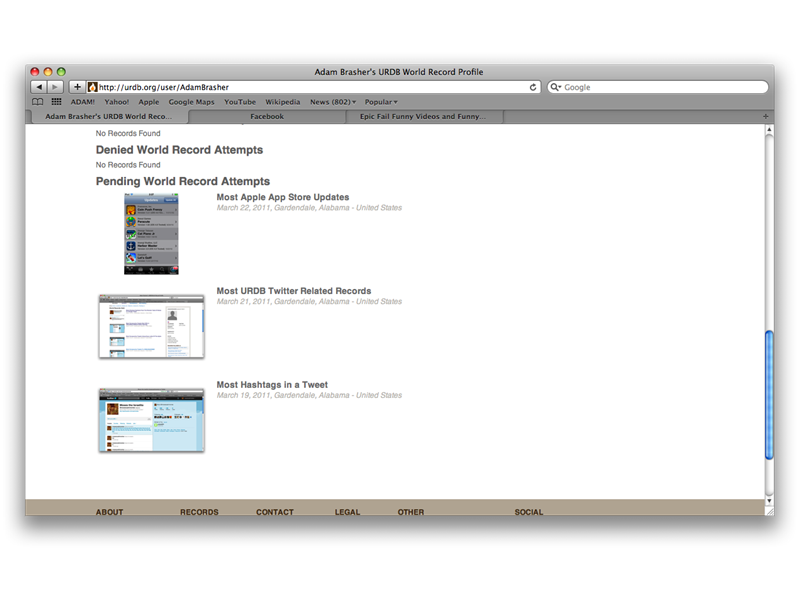800x600 pixels.
Task: Expand the Popular bookmarks dropdown
Action: pyautogui.click(x=381, y=102)
